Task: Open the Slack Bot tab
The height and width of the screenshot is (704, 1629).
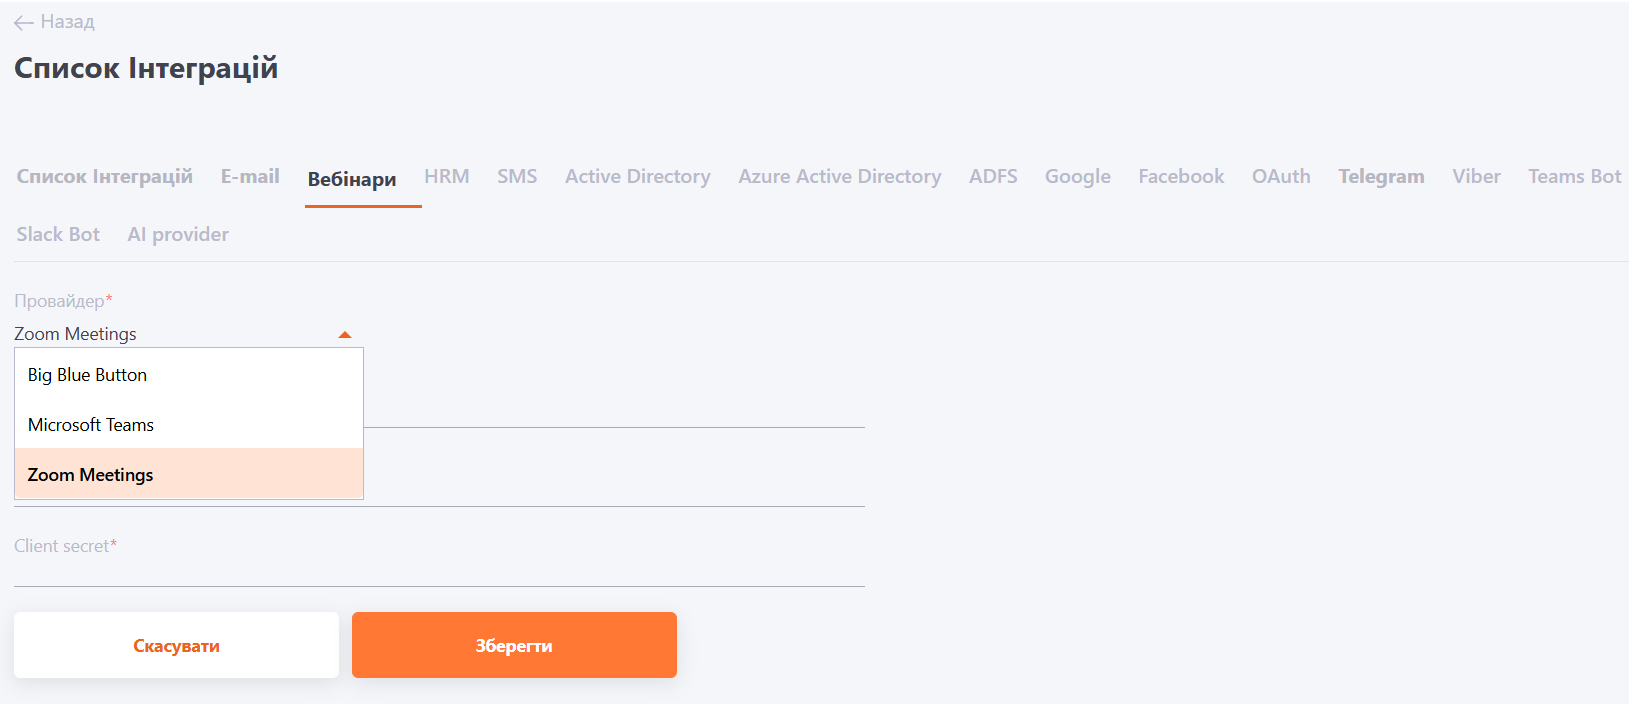Action: 58,235
